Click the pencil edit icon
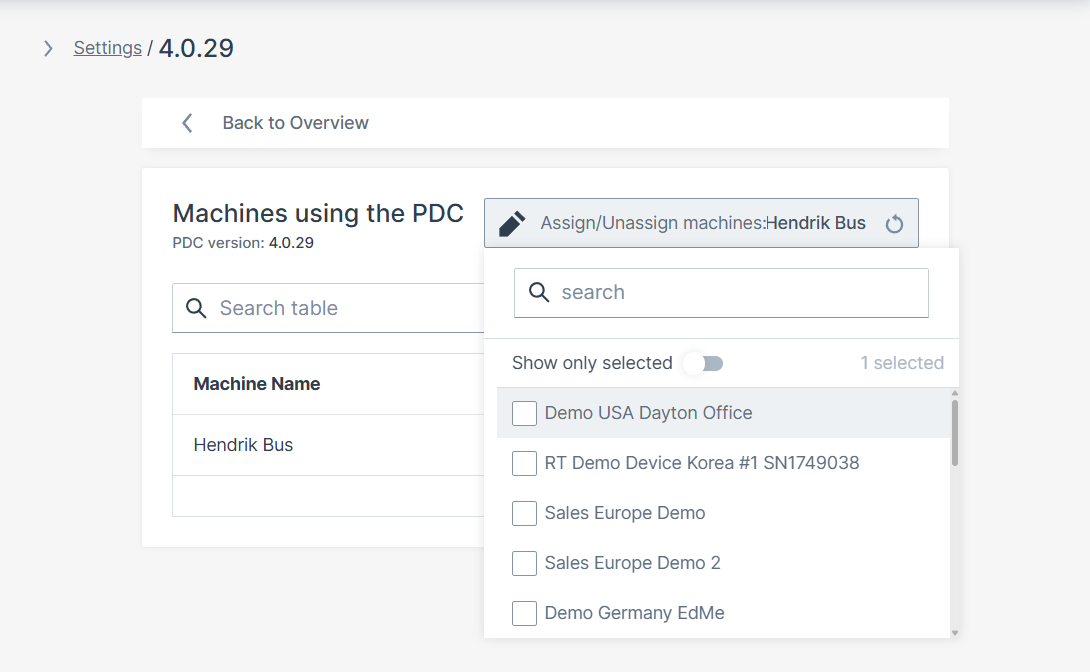The height and width of the screenshot is (672, 1090). pos(511,223)
